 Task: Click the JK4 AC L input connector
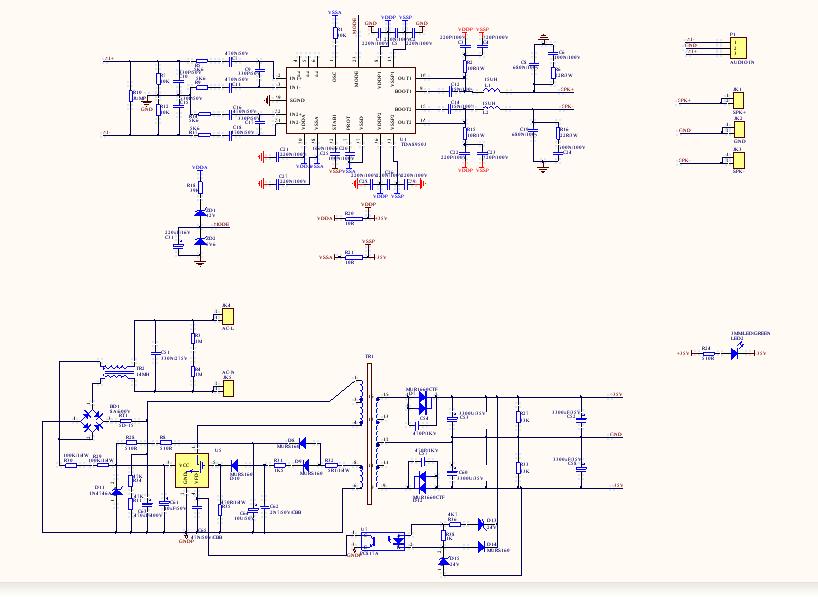click(228, 316)
